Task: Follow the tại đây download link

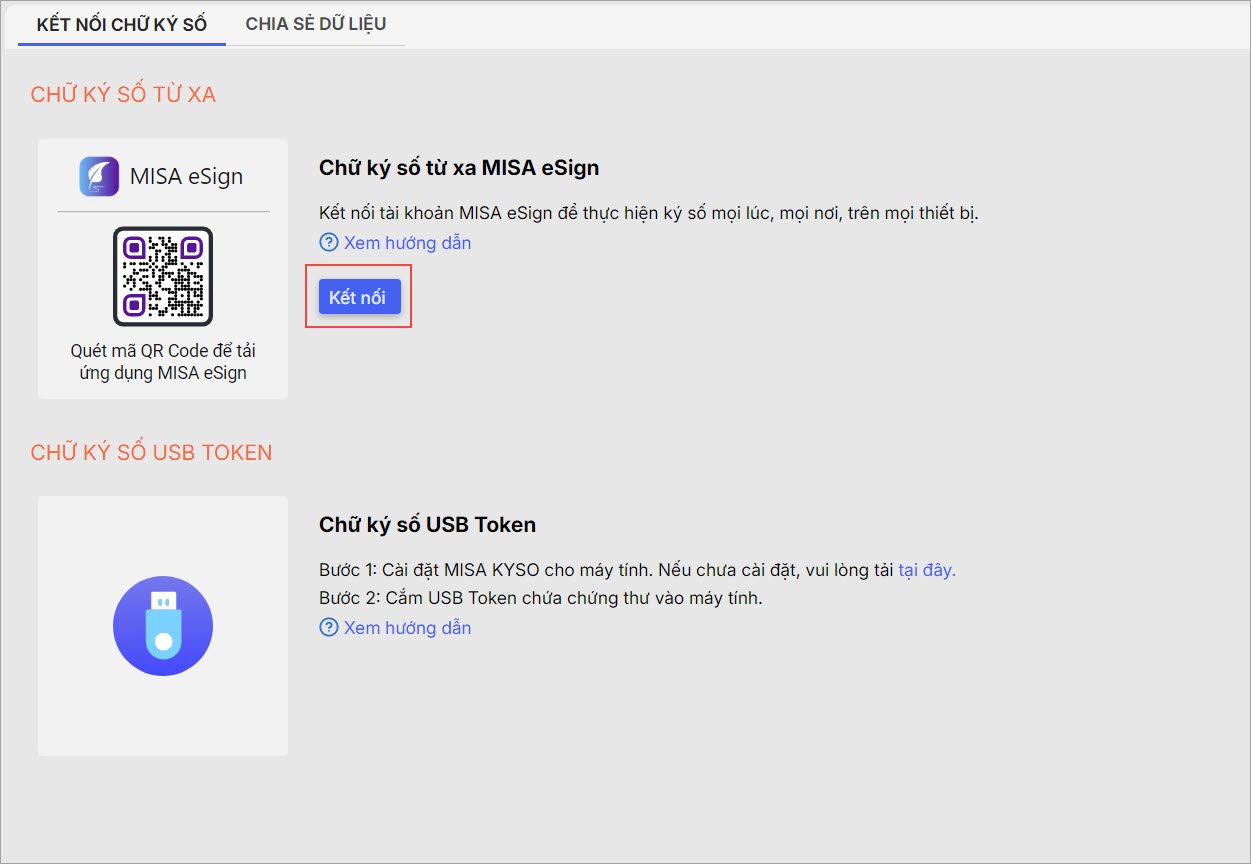Action: (927, 571)
